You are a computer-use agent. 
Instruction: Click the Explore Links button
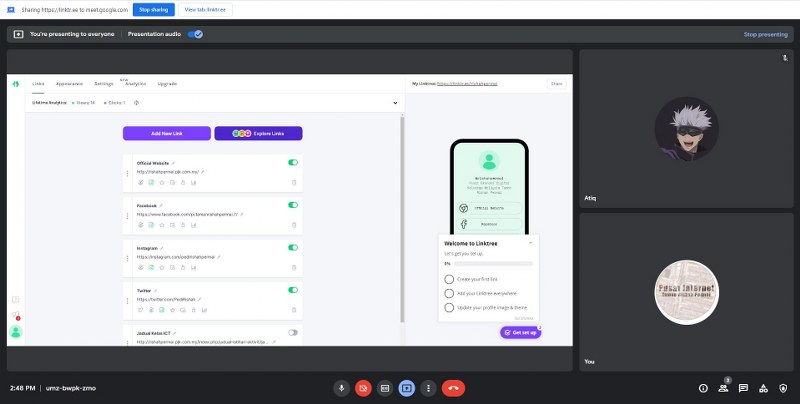(x=258, y=133)
